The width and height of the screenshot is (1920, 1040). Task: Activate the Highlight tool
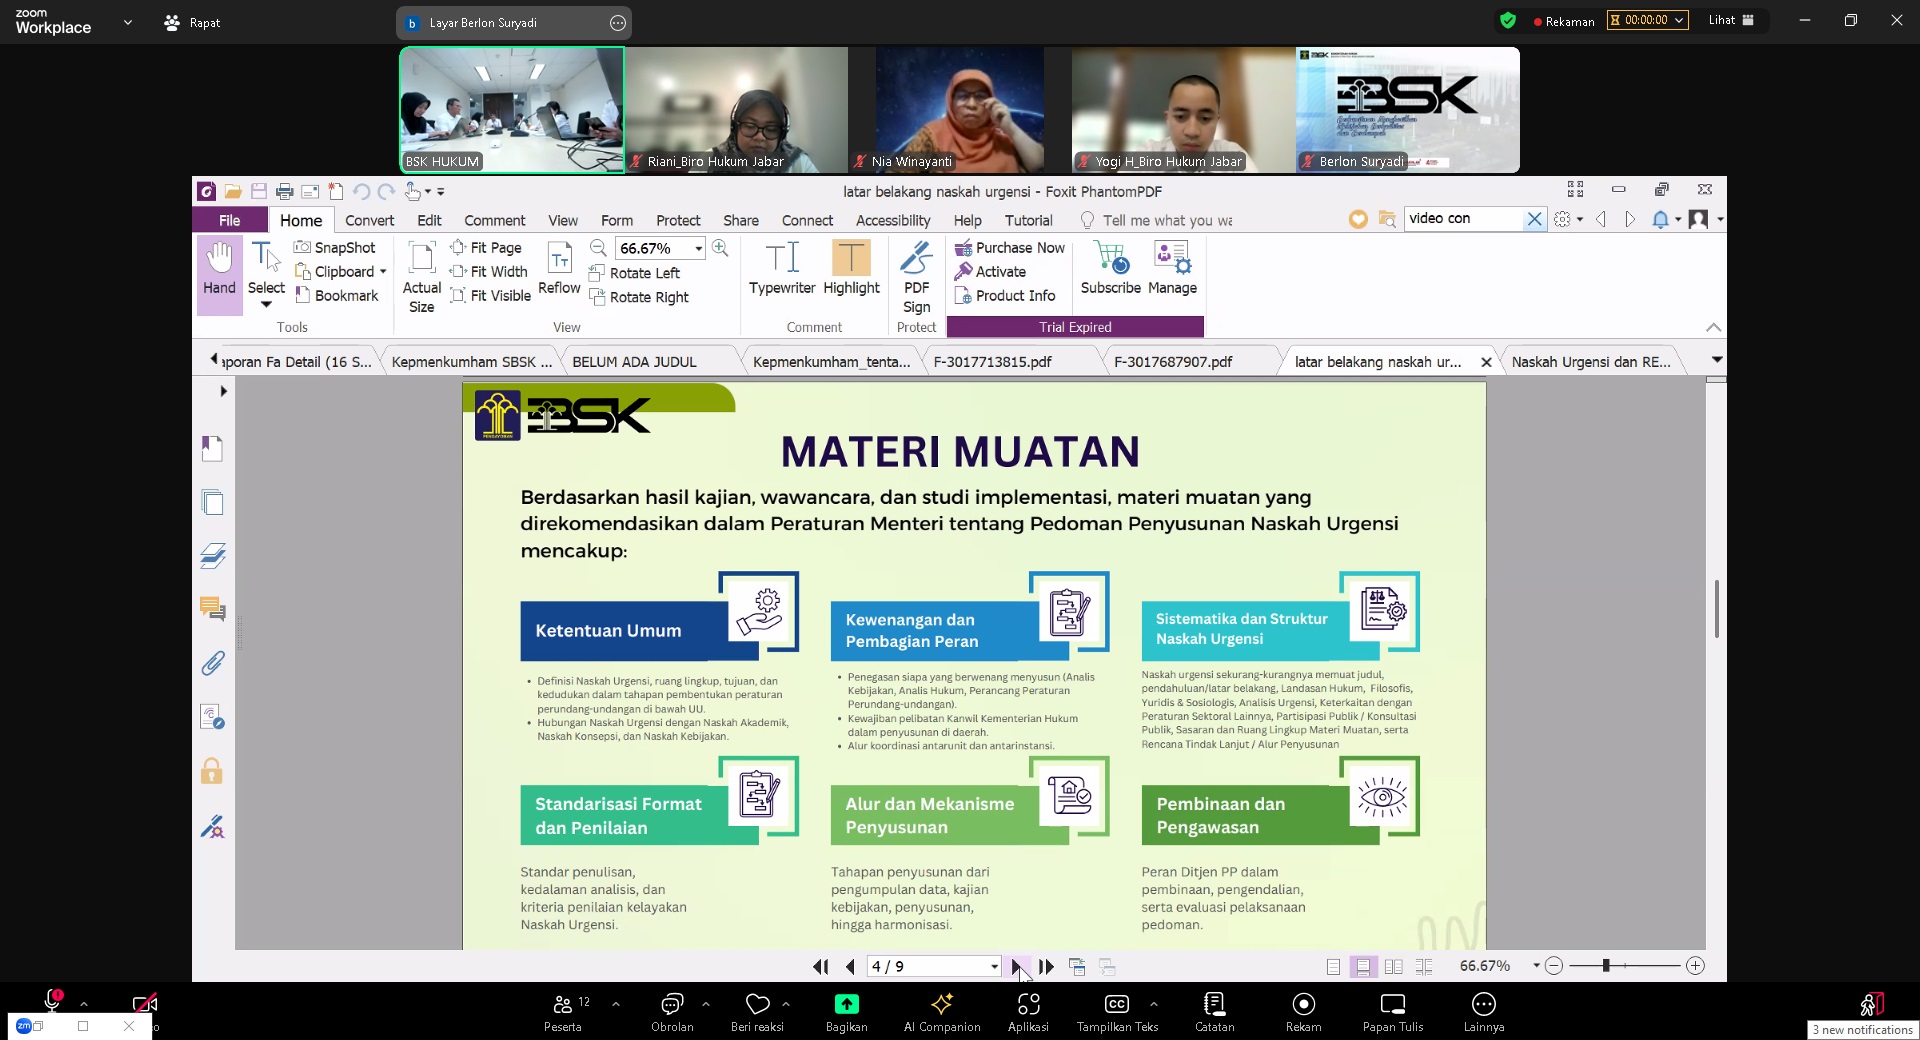851,270
